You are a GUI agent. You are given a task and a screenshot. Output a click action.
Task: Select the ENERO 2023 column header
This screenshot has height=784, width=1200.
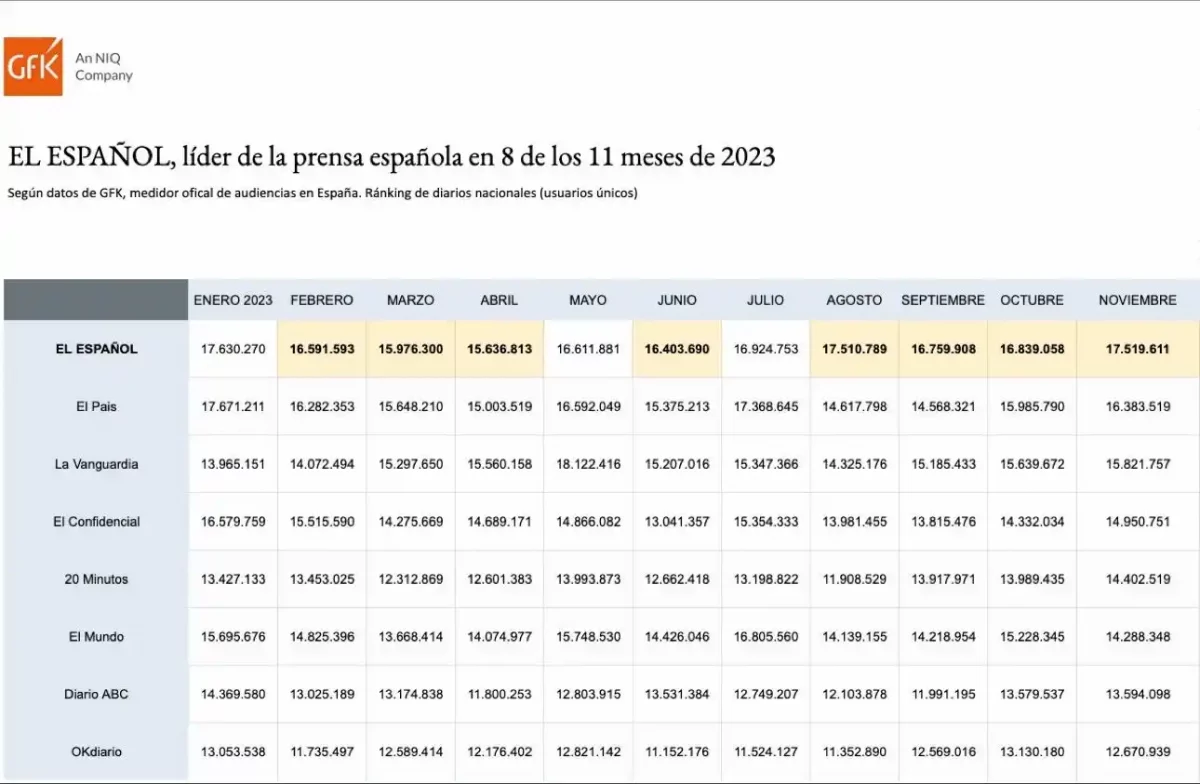(233, 300)
